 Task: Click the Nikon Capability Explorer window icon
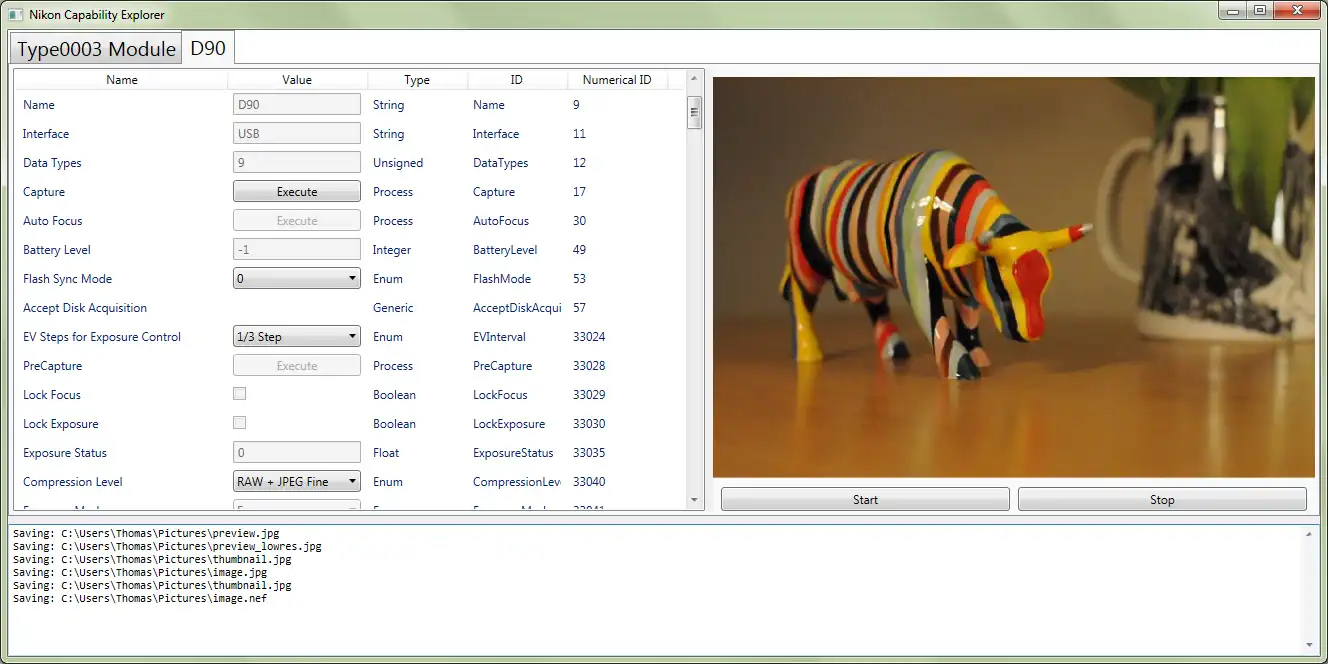pos(14,14)
